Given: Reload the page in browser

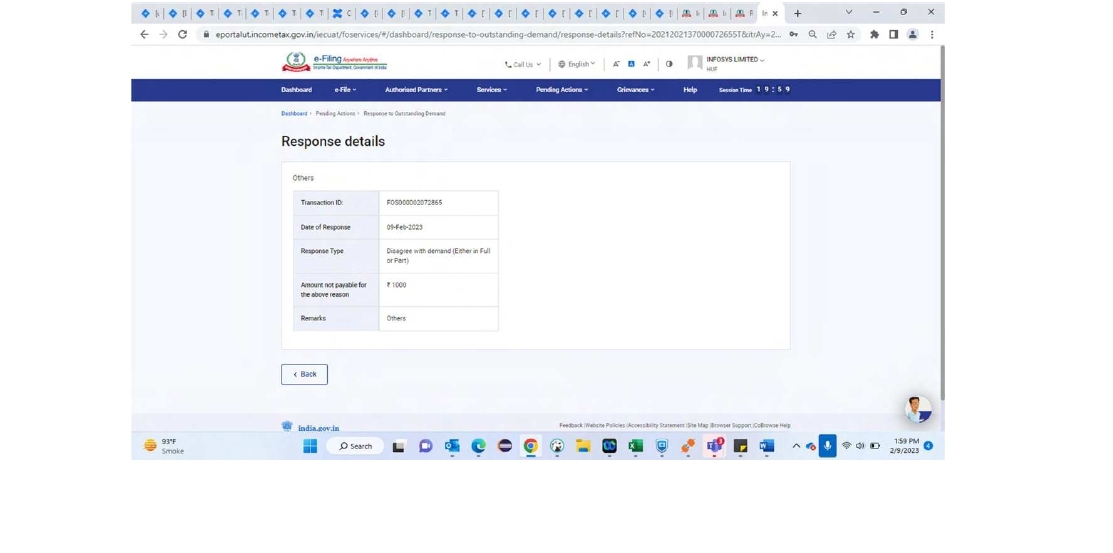Looking at the screenshot, I should pyautogui.click(x=182, y=34).
